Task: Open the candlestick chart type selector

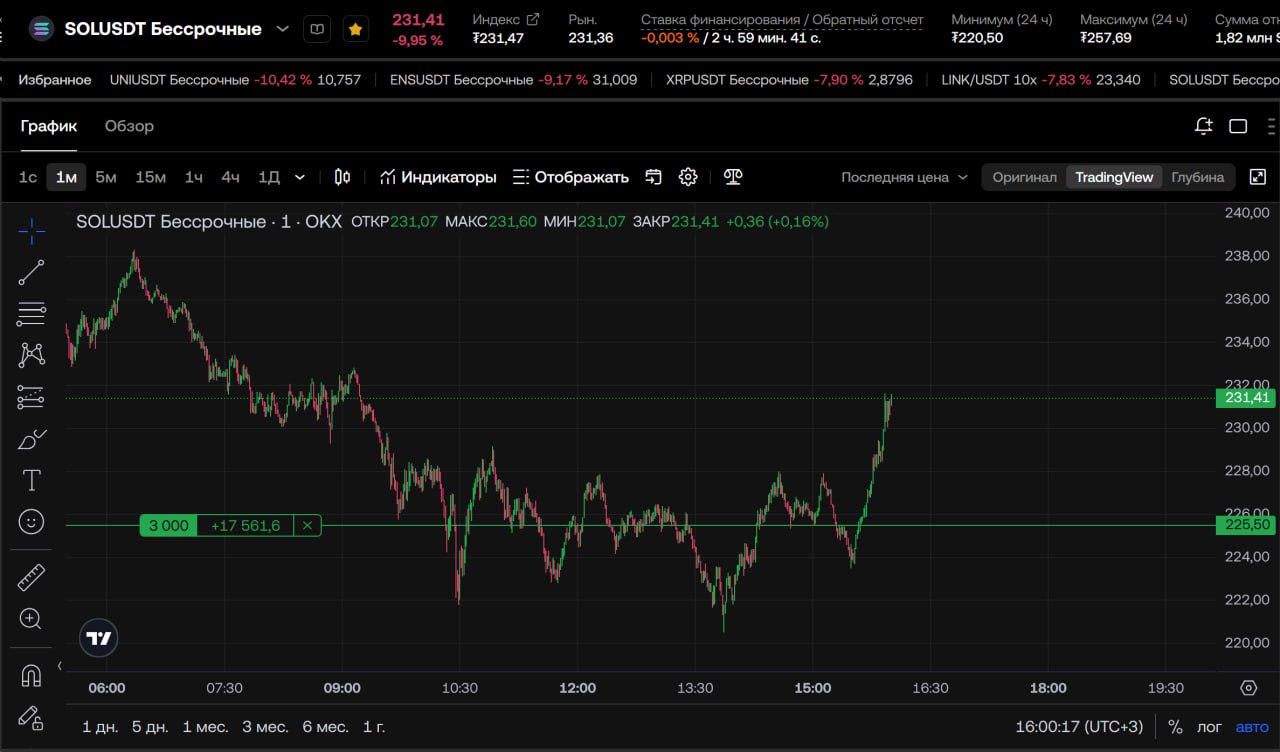Action: 342,177
